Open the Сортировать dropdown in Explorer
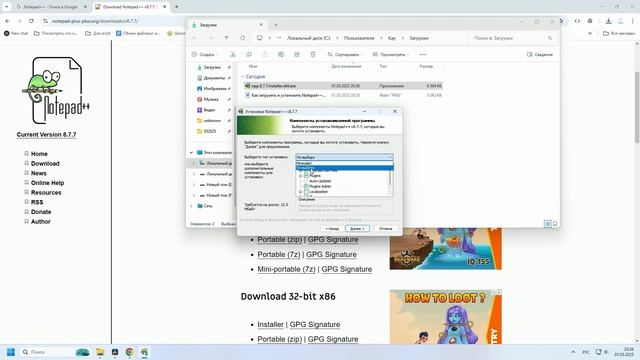This screenshot has width=640, height=360. (x=345, y=54)
